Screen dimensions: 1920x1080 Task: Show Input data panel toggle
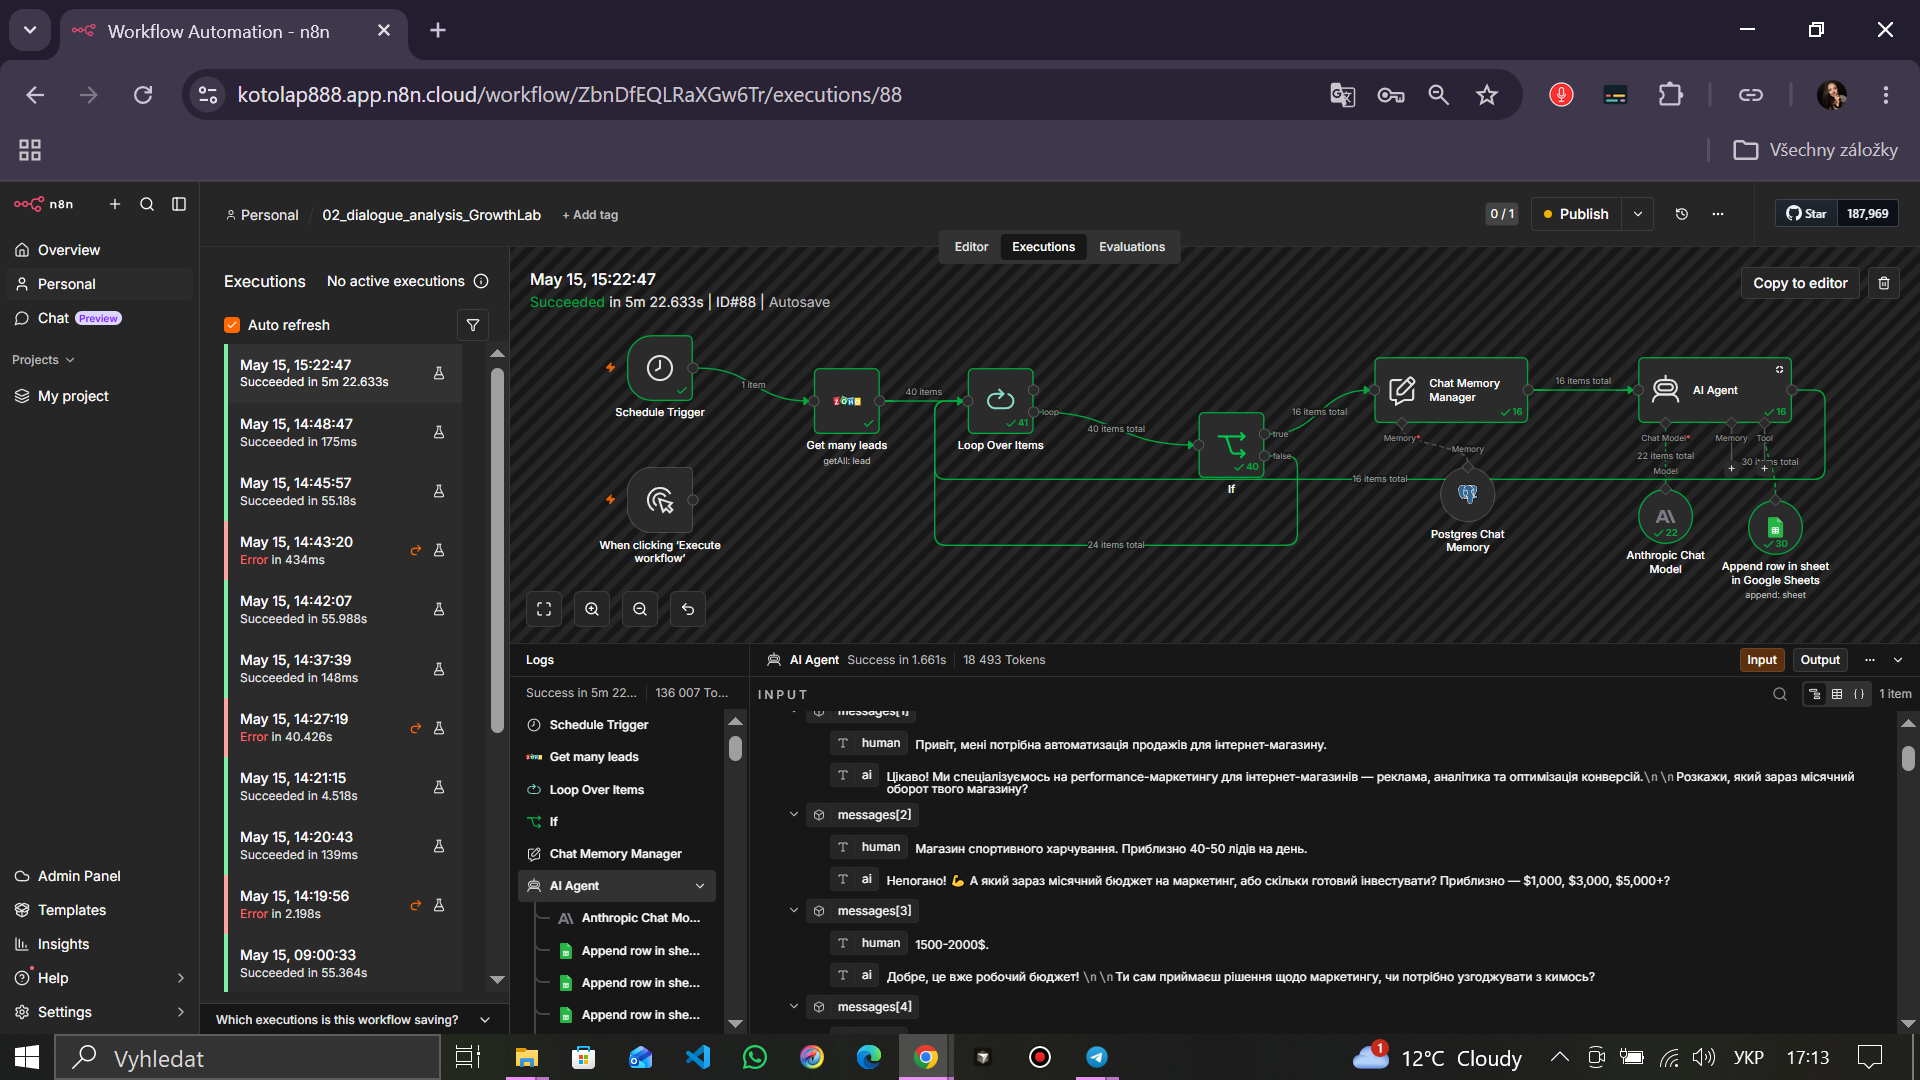(x=1762, y=660)
